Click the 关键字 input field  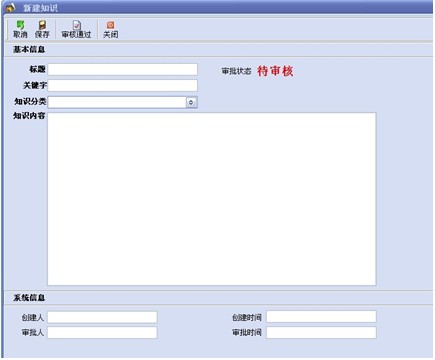(x=123, y=85)
